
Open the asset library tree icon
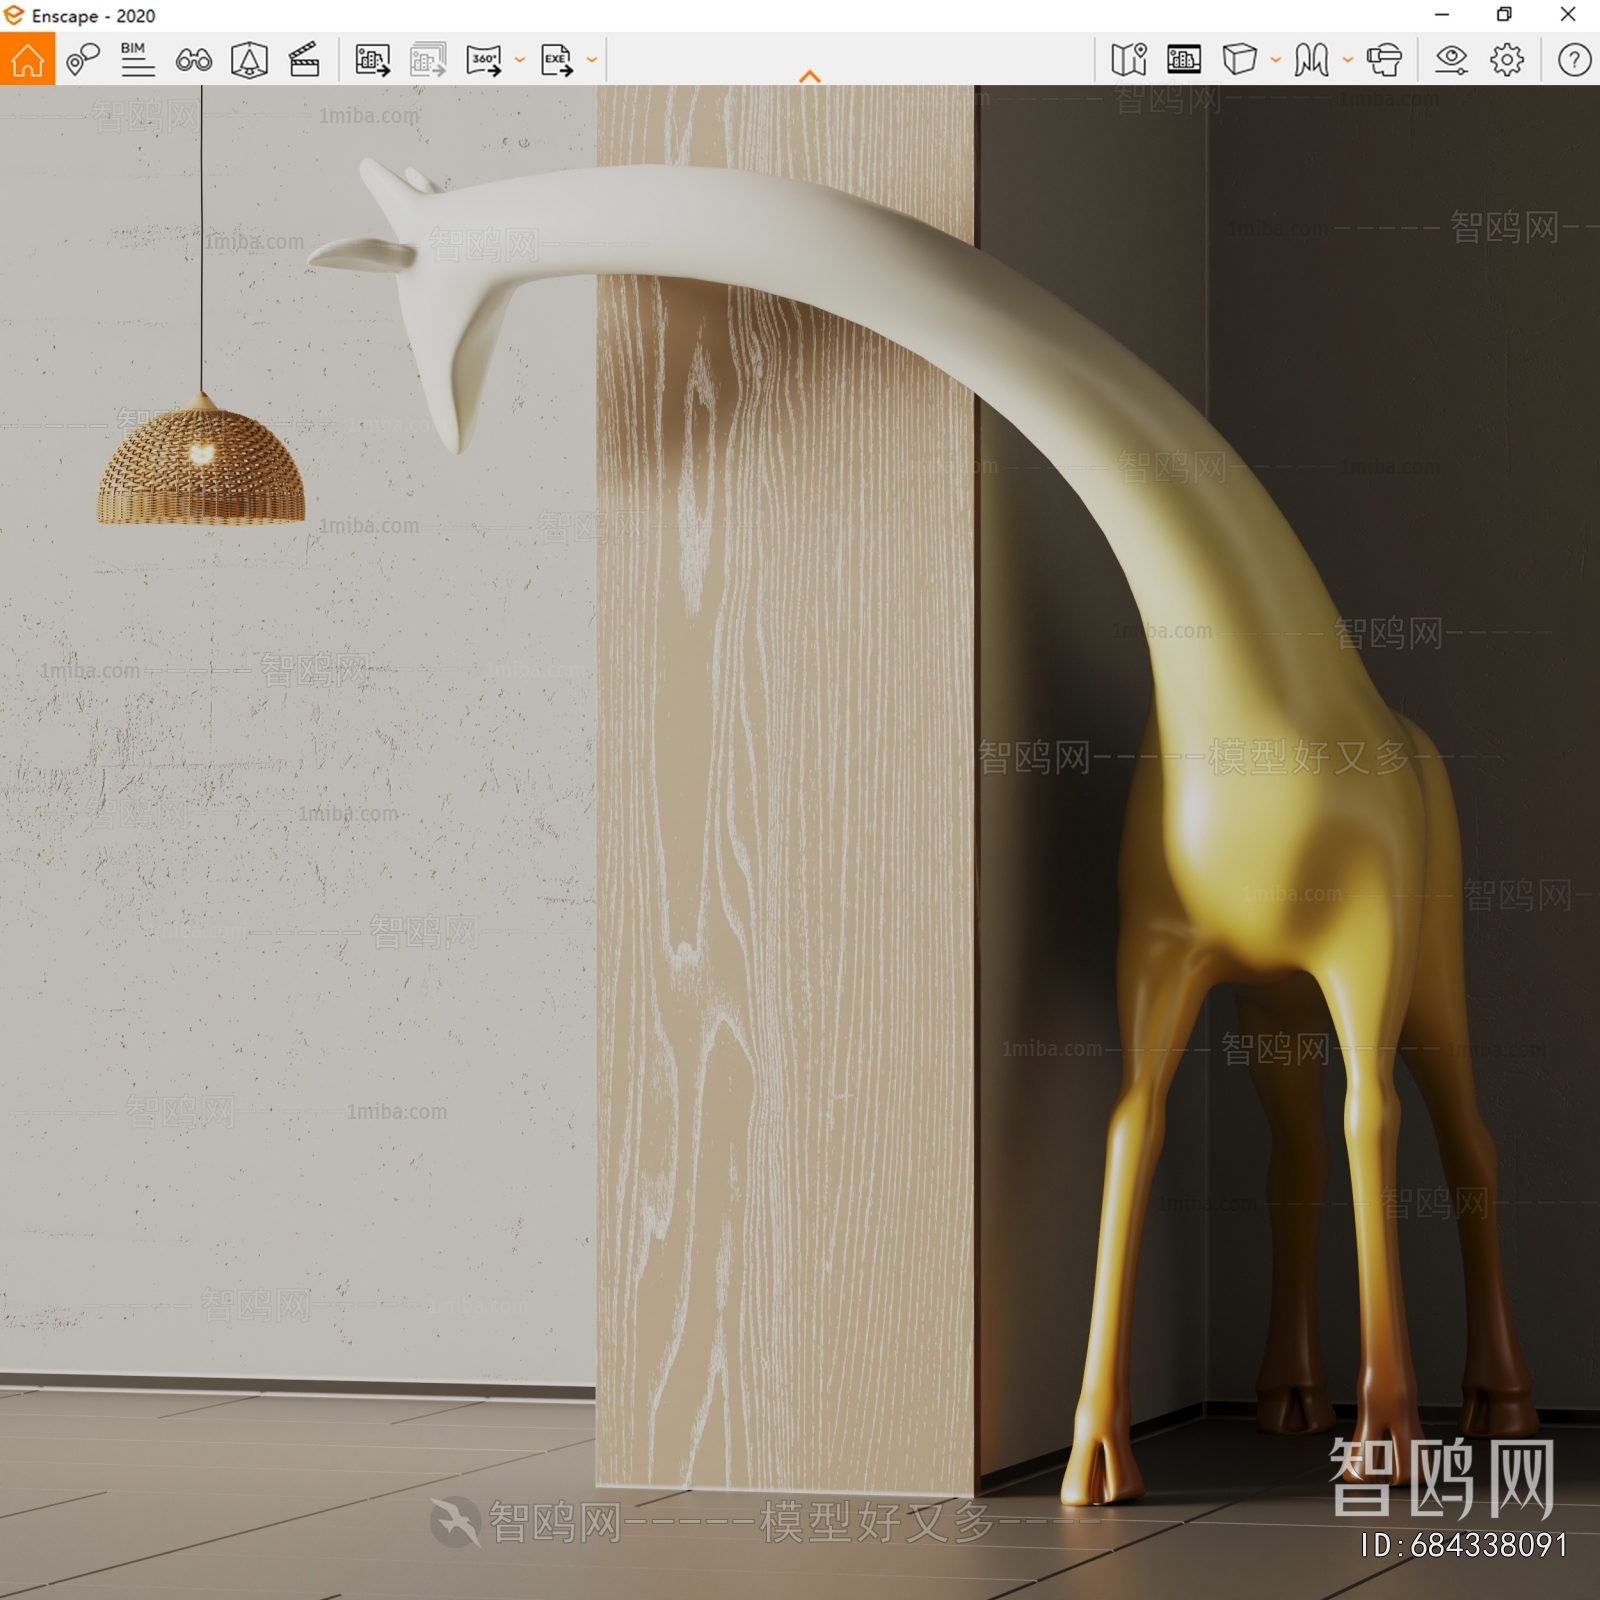(249, 60)
